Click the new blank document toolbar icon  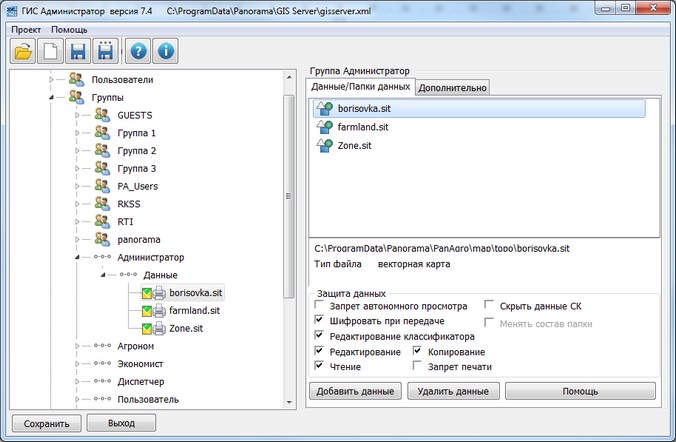pyautogui.click(x=50, y=49)
